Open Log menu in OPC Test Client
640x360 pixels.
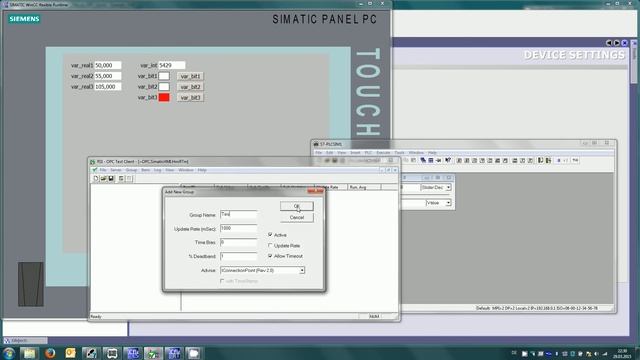coord(158,170)
